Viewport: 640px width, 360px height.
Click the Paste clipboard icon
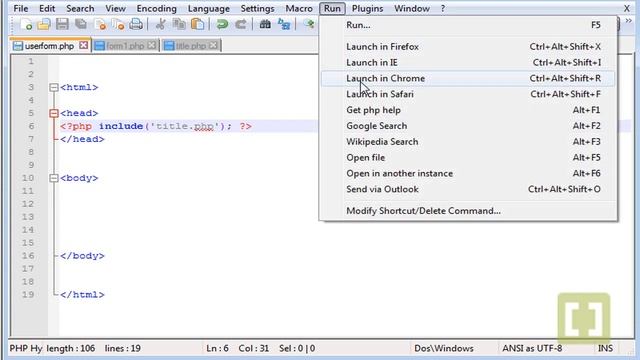pyautogui.click(x=198, y=24)
